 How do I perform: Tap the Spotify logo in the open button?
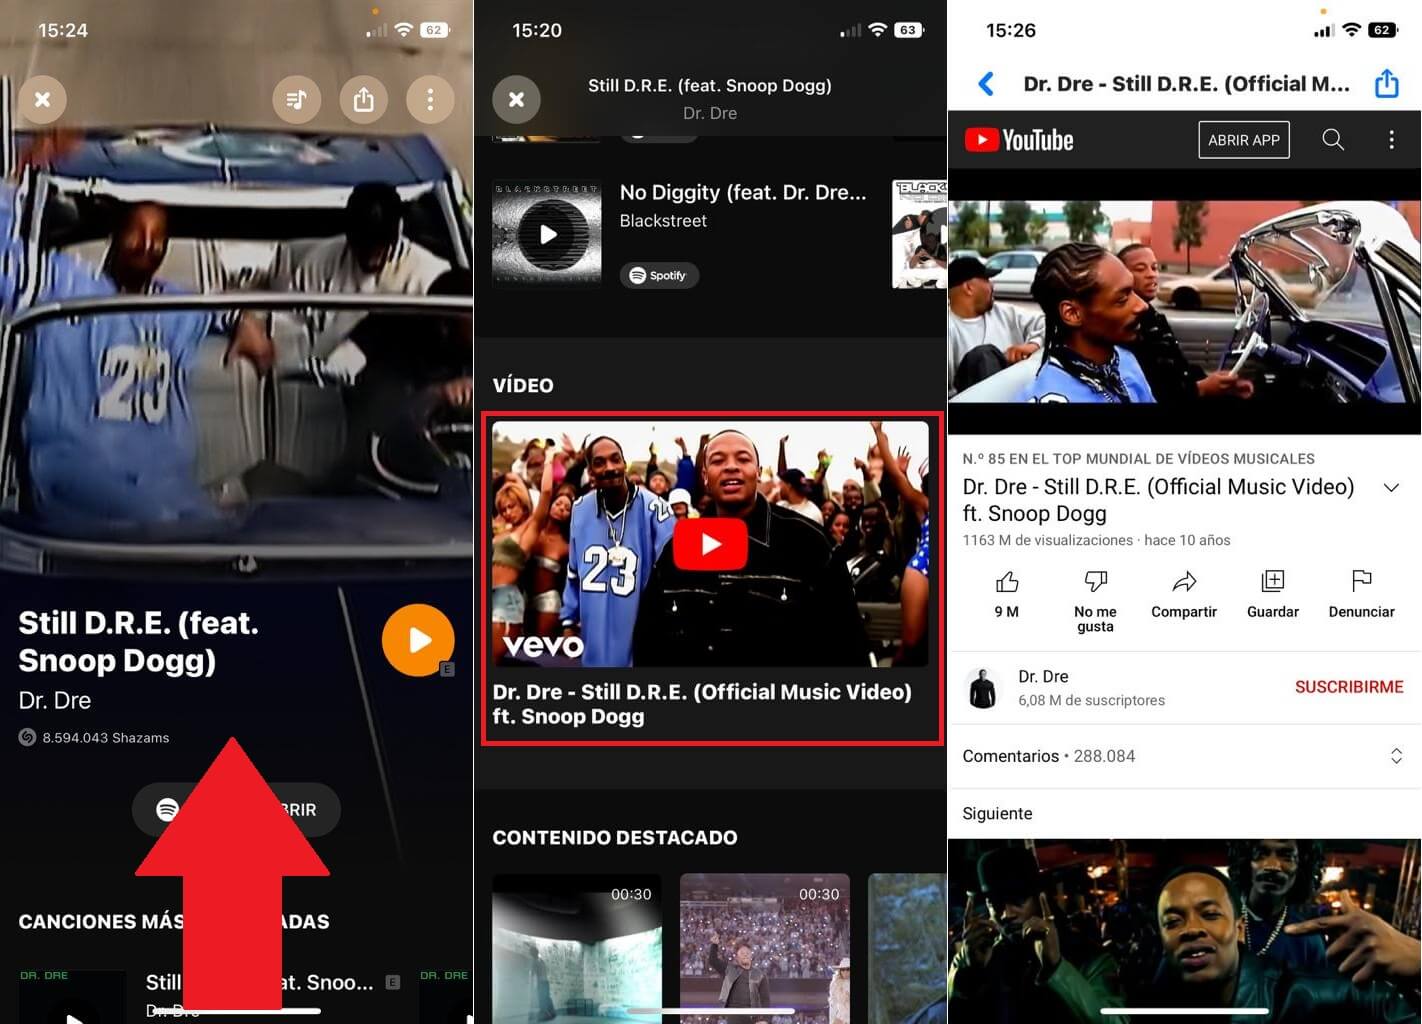[x=168, y=809]
